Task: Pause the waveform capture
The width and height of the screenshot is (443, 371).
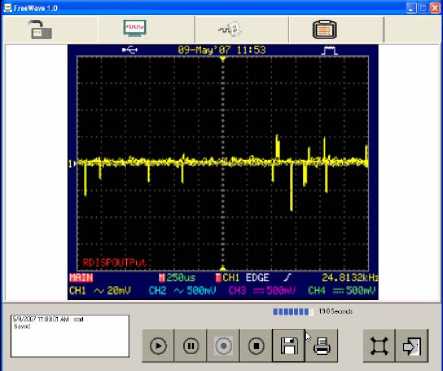Action: (x=191, y=346)
